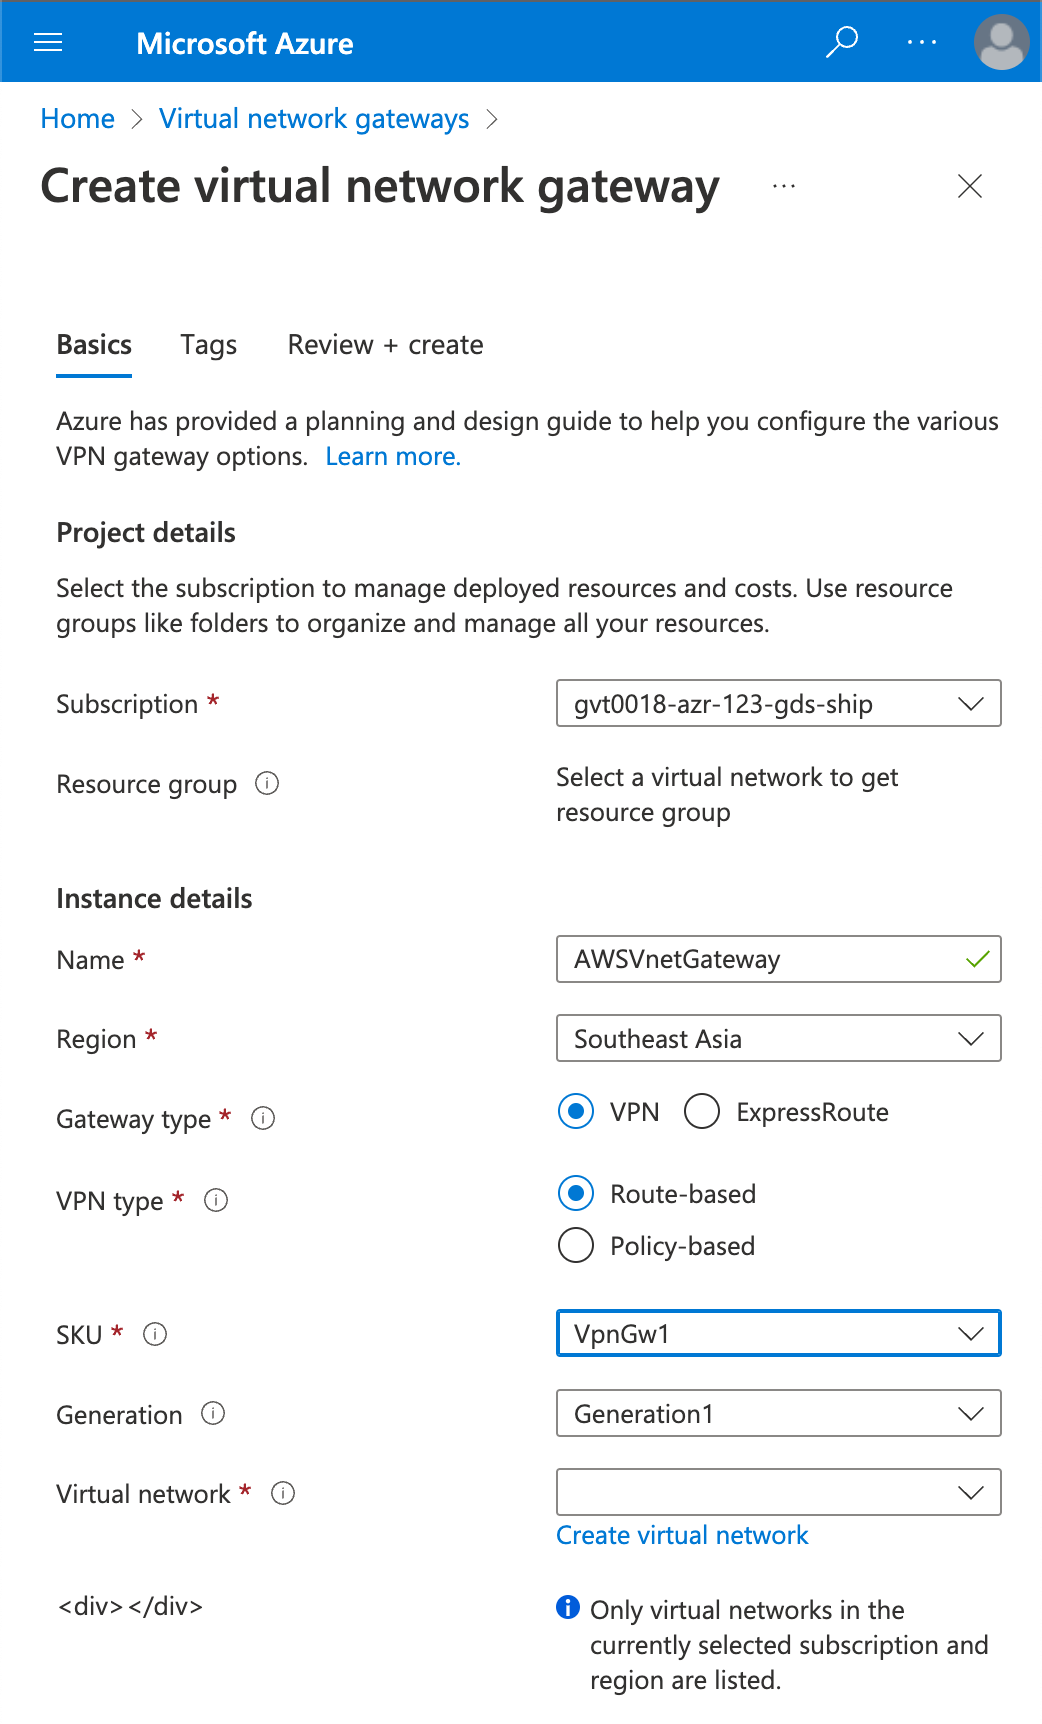Open the Subscription dropdown
Viewport: 1042px width, 1724px height.
tap(778, 704)
